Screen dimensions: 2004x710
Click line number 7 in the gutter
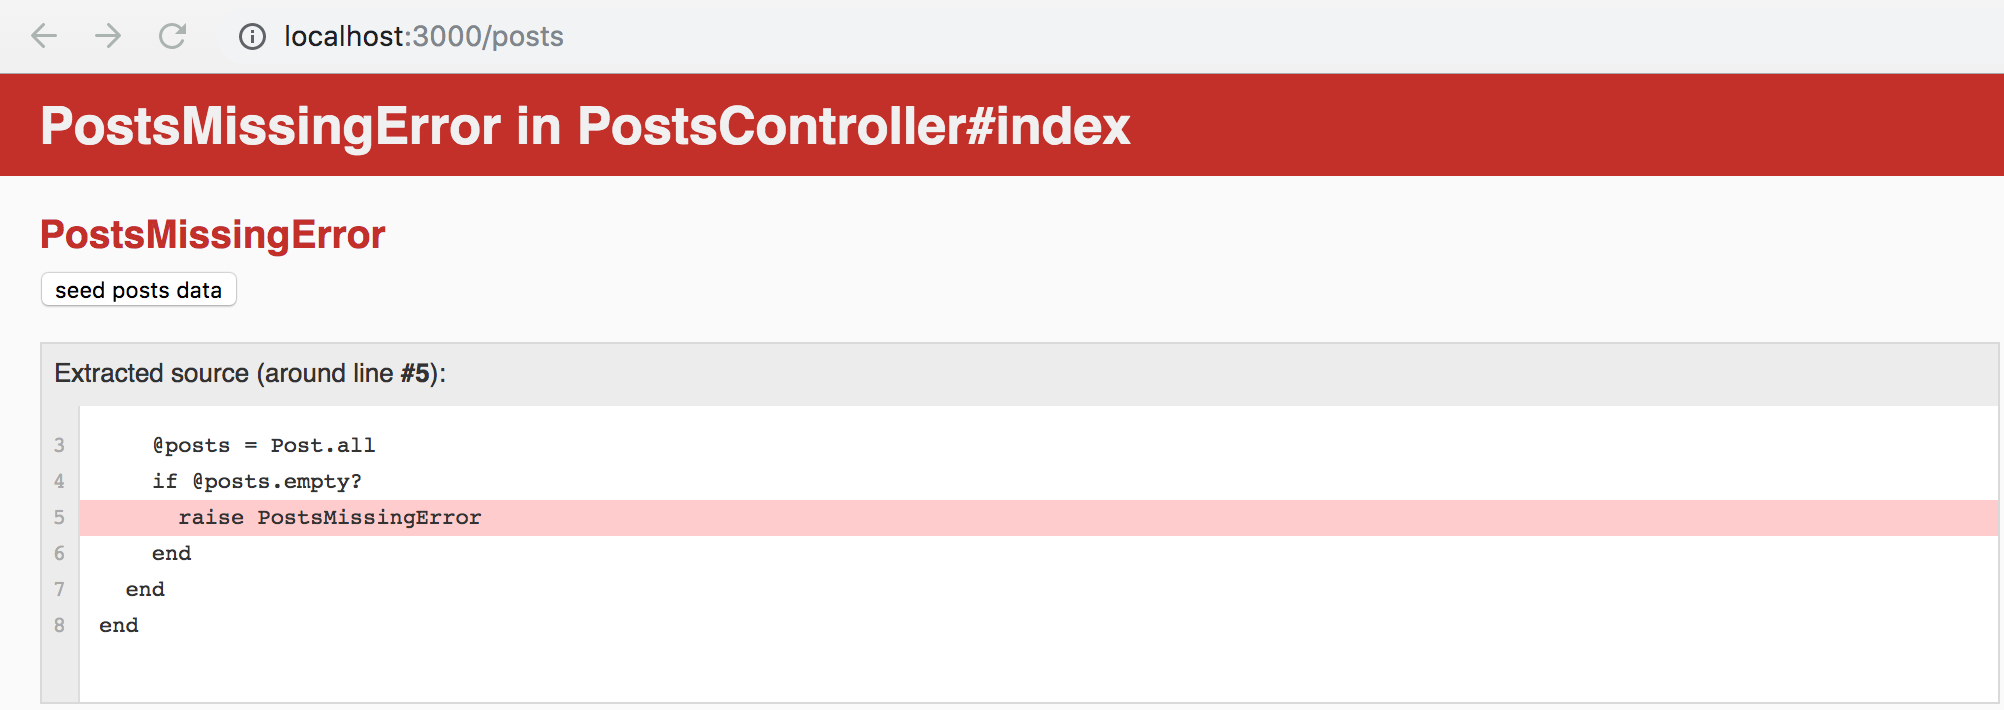tap(59, 589)
